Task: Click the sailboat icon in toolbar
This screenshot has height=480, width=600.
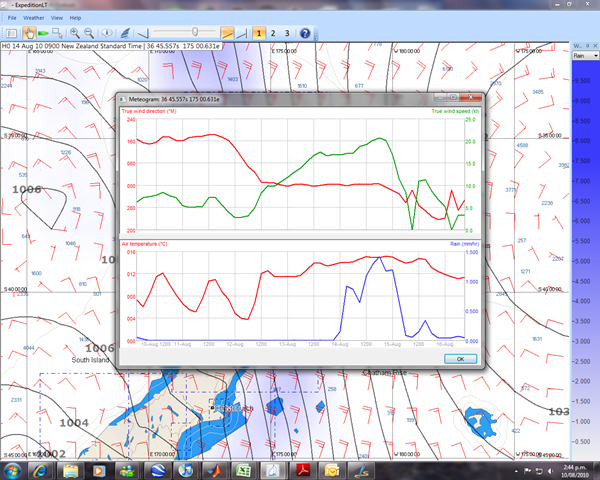Action: [125, 33]
